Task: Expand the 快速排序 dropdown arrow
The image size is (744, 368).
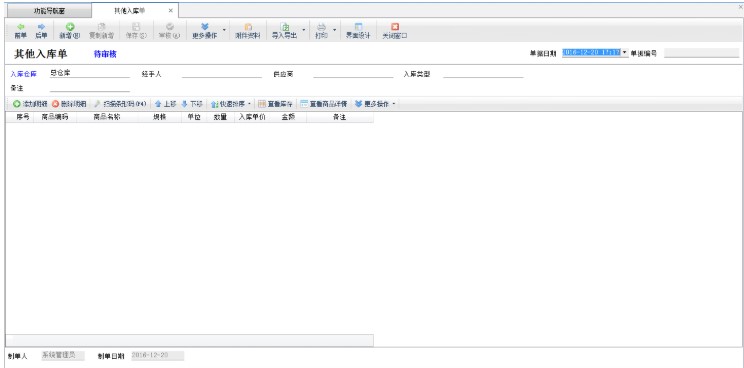Action: pos(250,104)
